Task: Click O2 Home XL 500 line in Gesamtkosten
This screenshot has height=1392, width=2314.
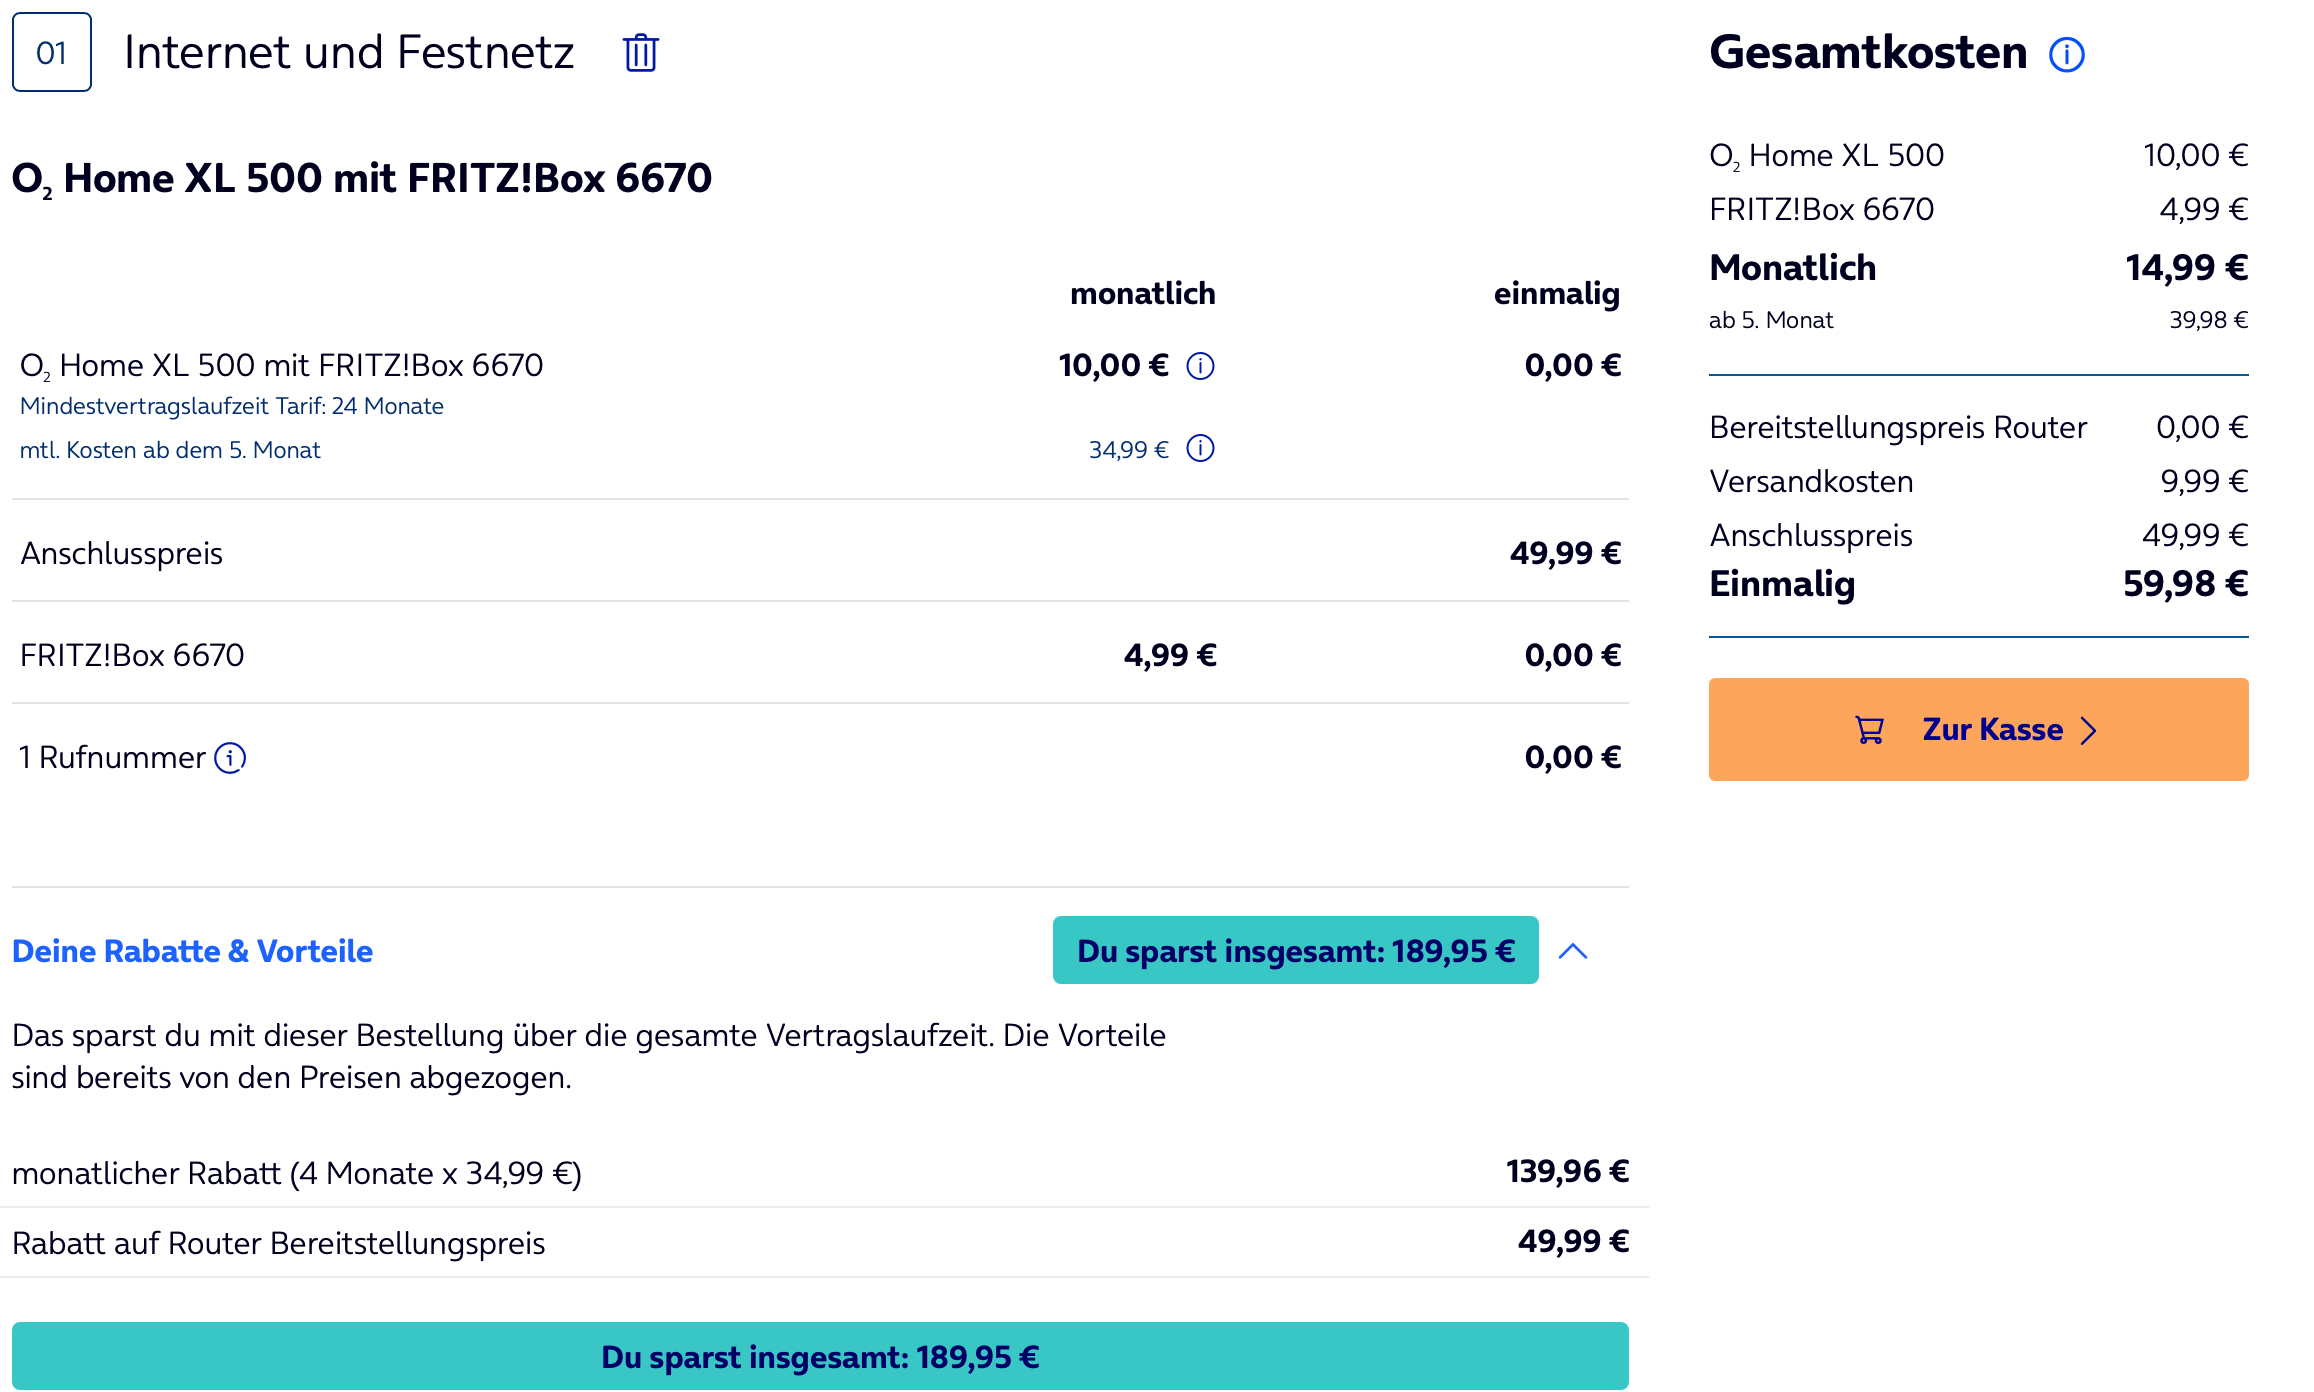Action: (x=1978, y=155)
